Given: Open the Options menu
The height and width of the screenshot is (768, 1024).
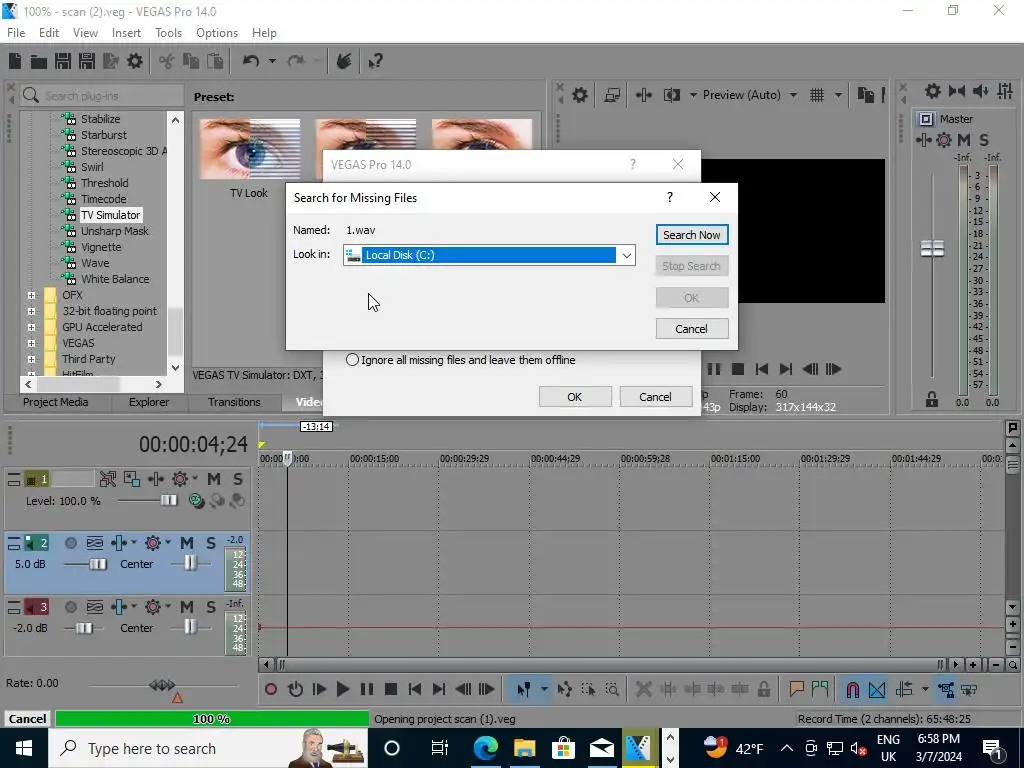Looking at the screenshot, I should pyautogui.click(x=217, y=33).
